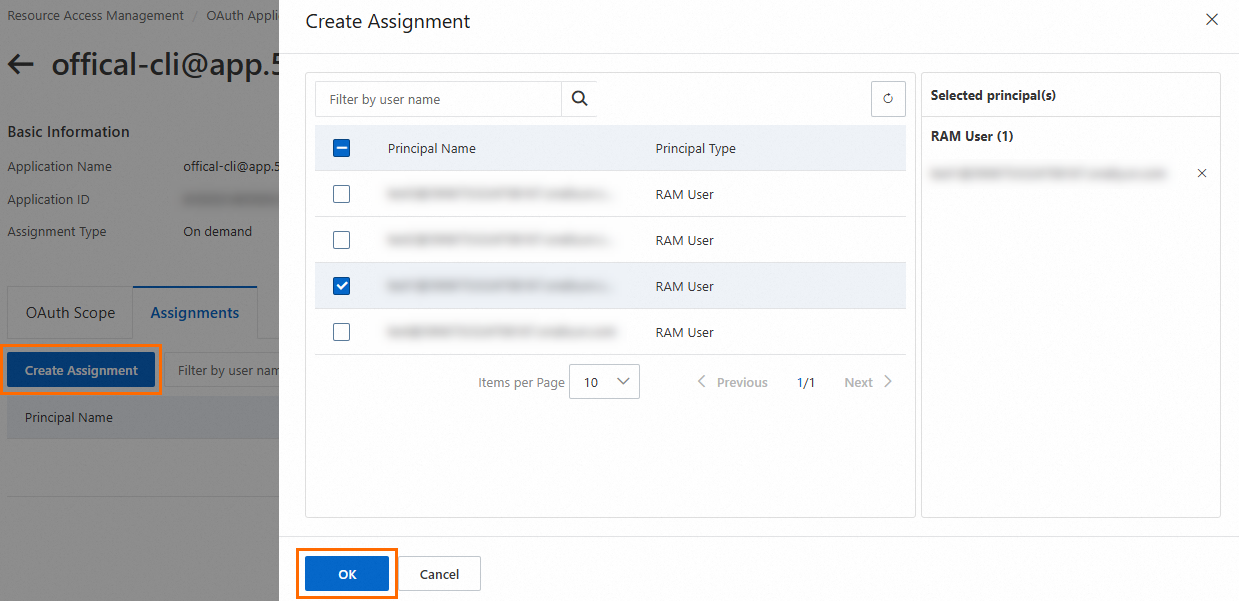Go to the previous page arrow
This screenshot has height=601, width=1239.
tap(702, 382)
